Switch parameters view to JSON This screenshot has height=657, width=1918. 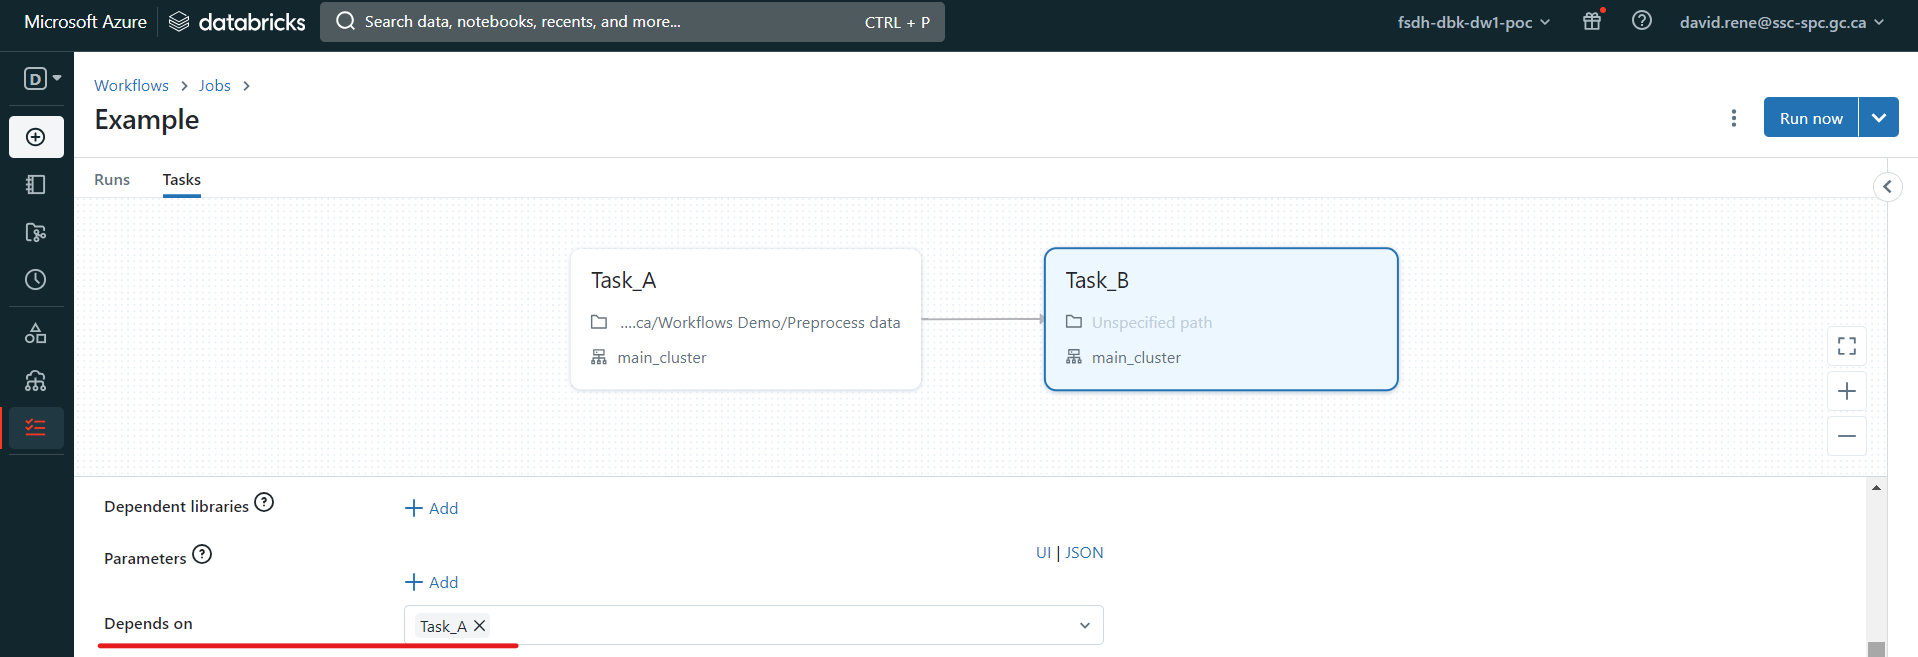pos(1084,553)
